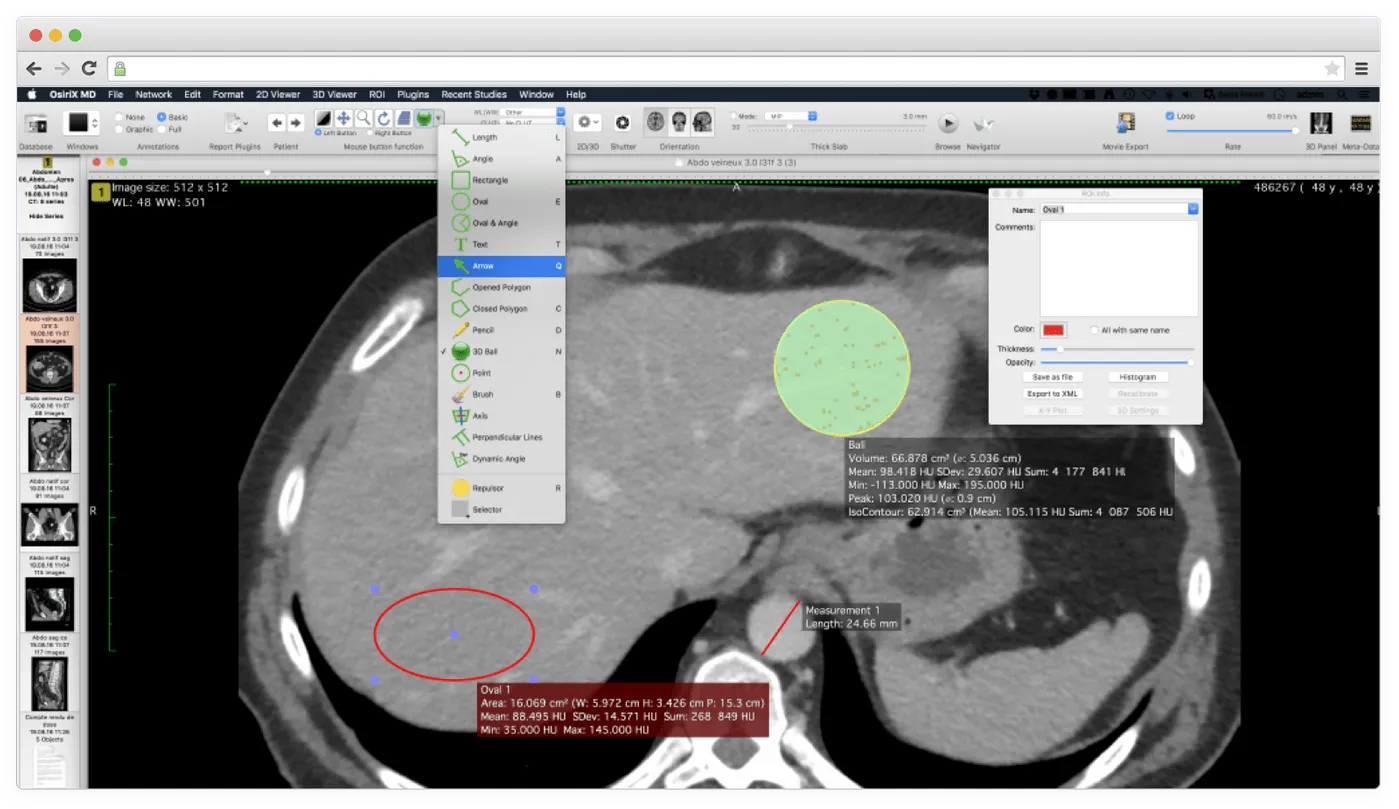Choose Brush tool from ROI menu

[501, 394]
